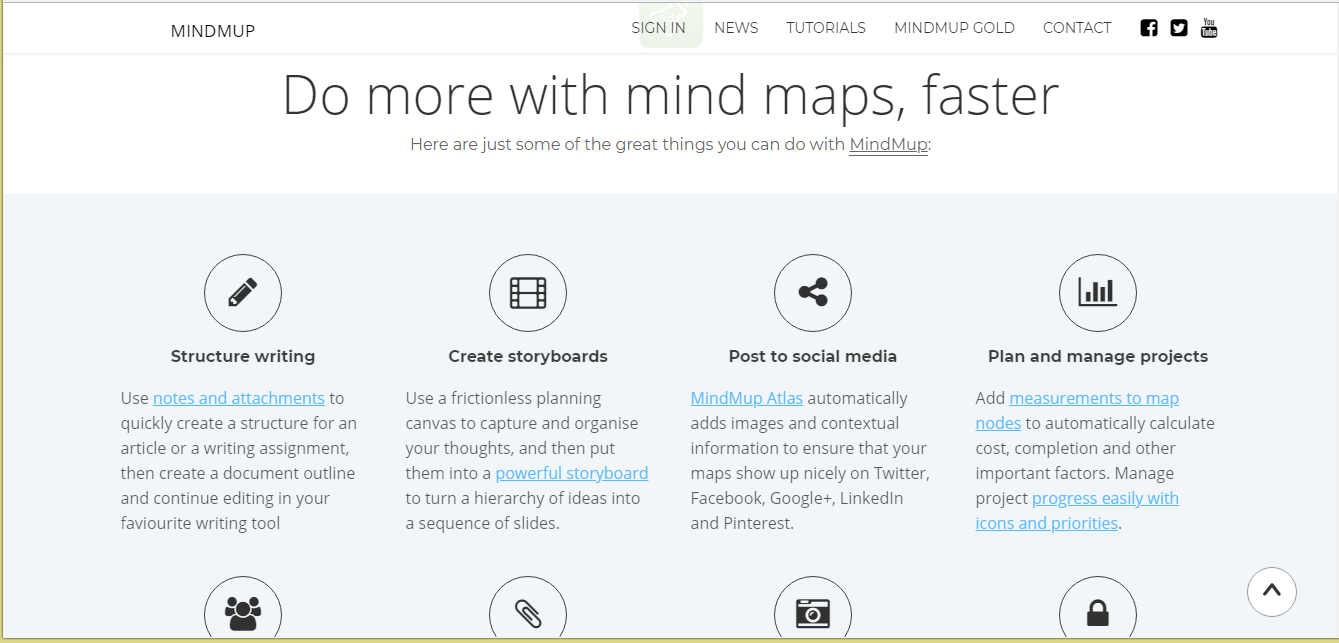Click the back-to-top chevron button

[x=1272, y=591]
